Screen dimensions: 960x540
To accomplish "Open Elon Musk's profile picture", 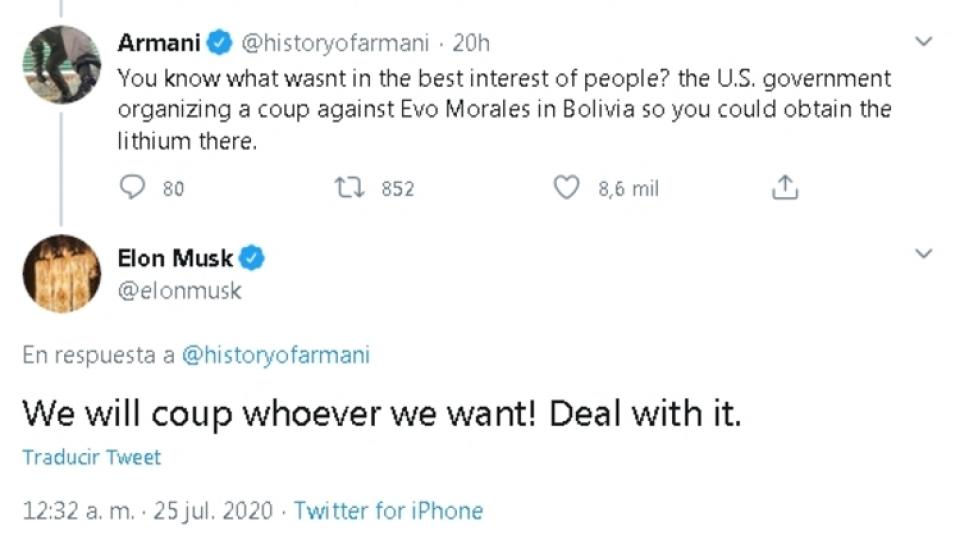I will (62, 275).
